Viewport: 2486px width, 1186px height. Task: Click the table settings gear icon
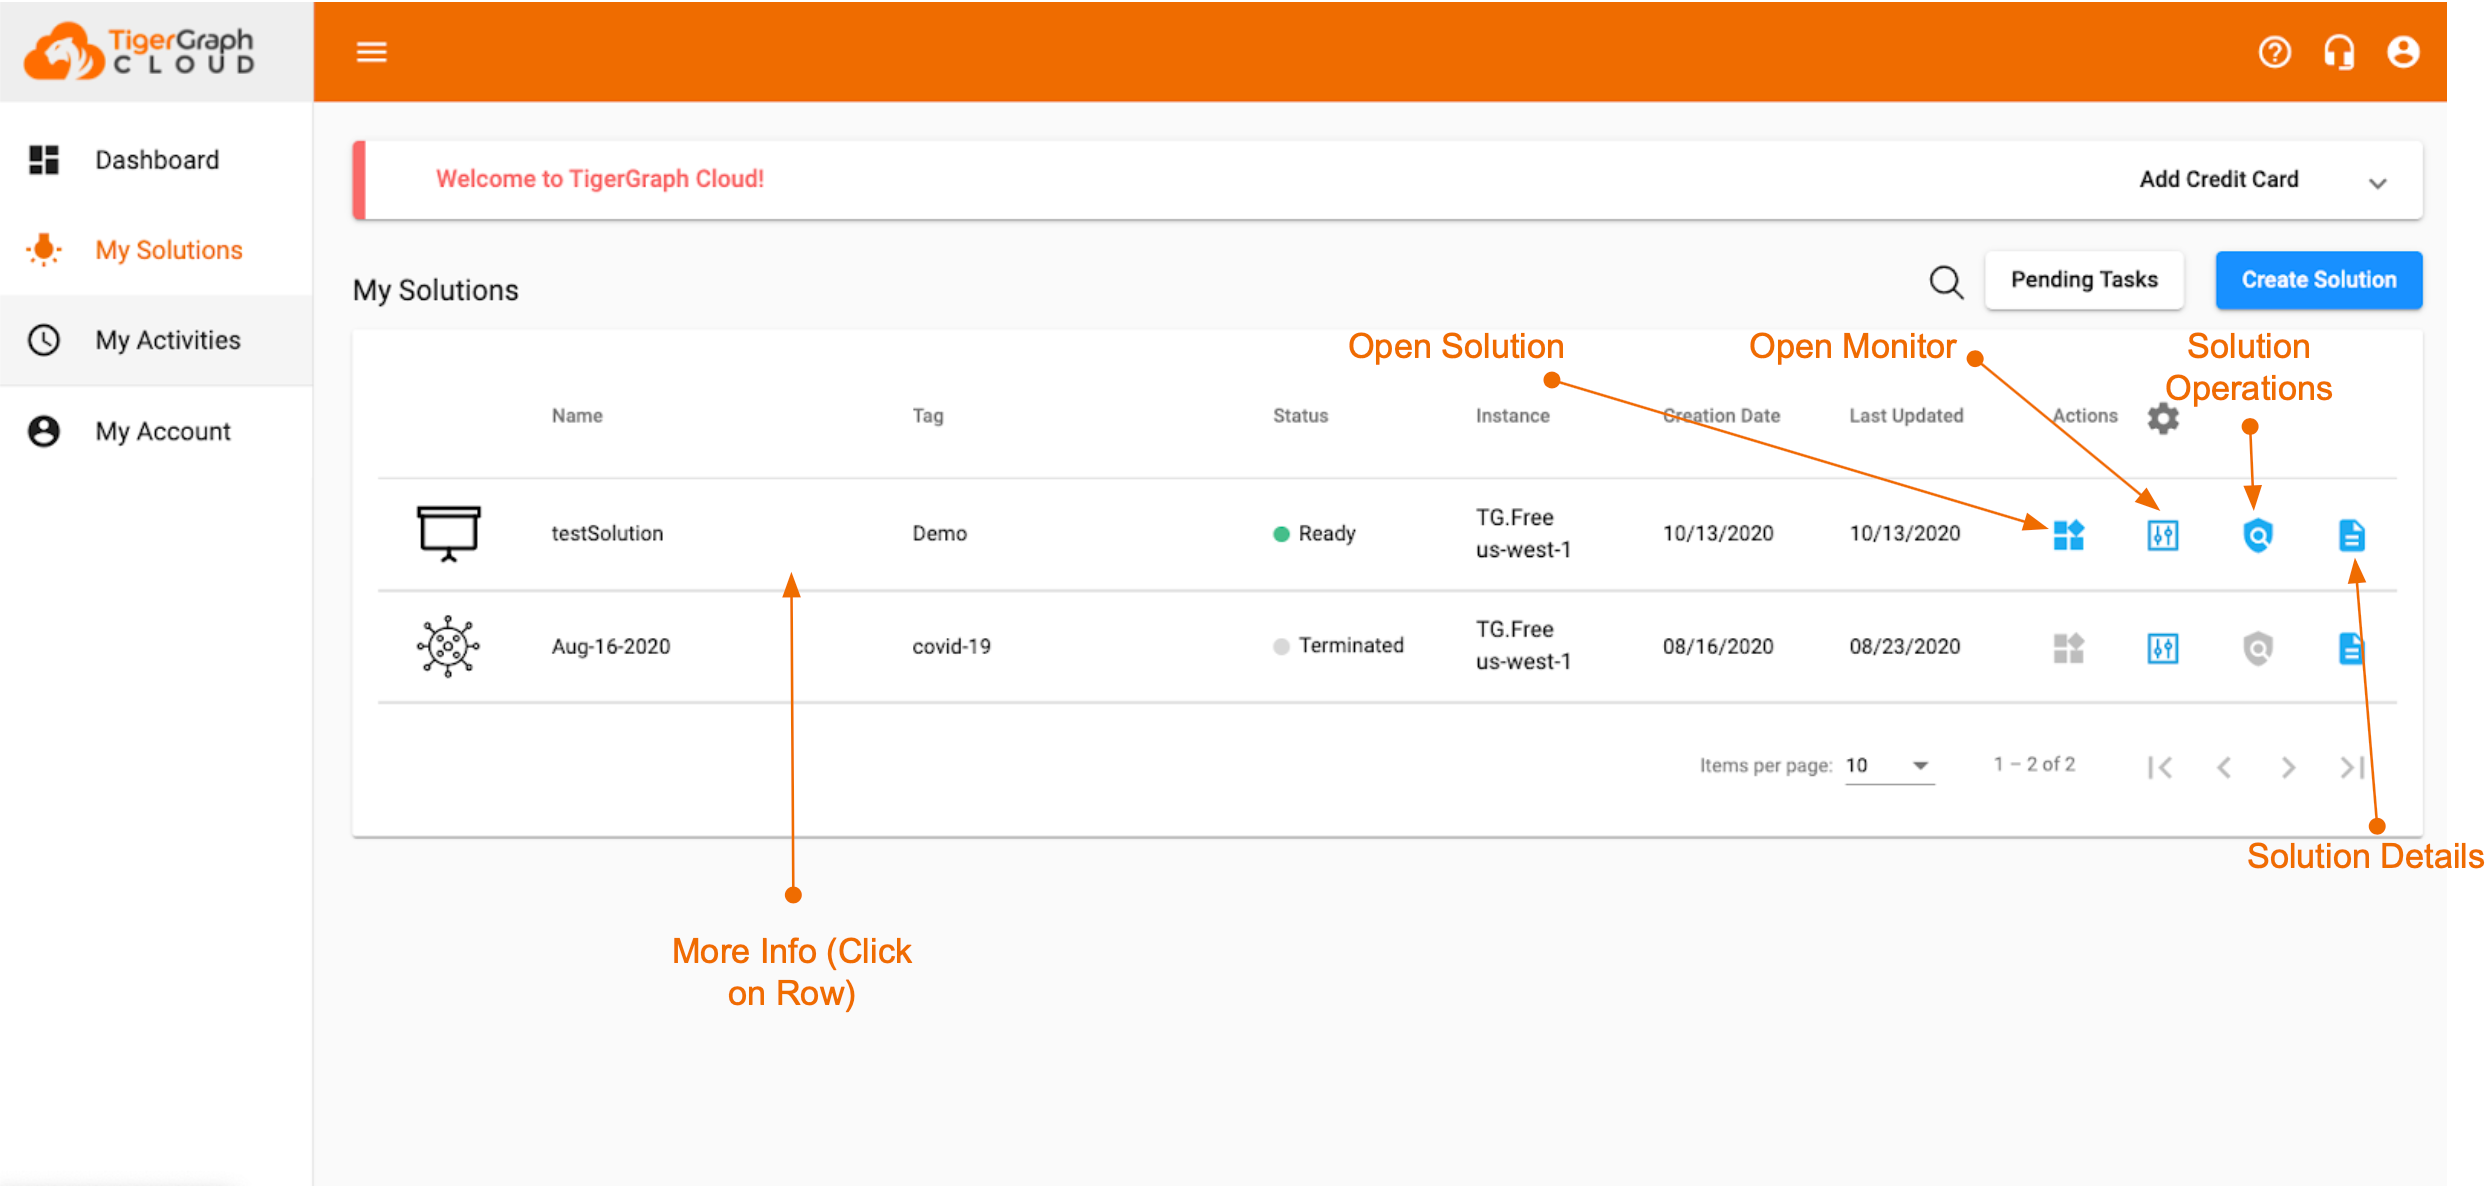click(2163, 418)
